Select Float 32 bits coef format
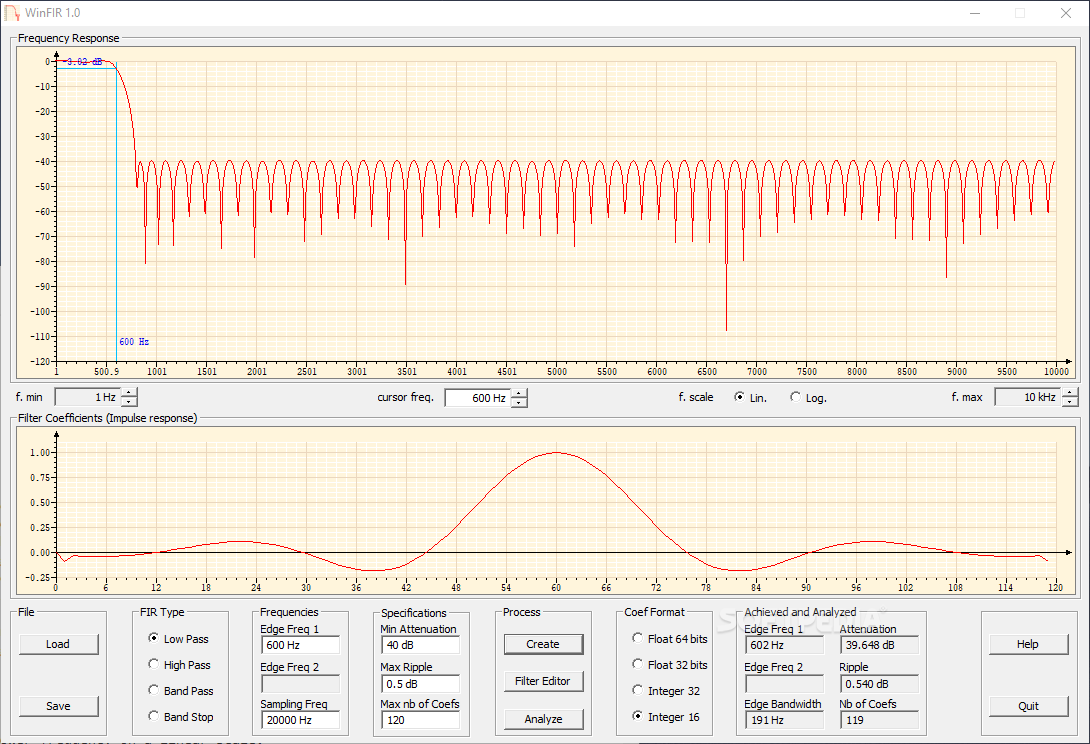The height and width of the screenshot is (744, 1090). tap(669, 665)
